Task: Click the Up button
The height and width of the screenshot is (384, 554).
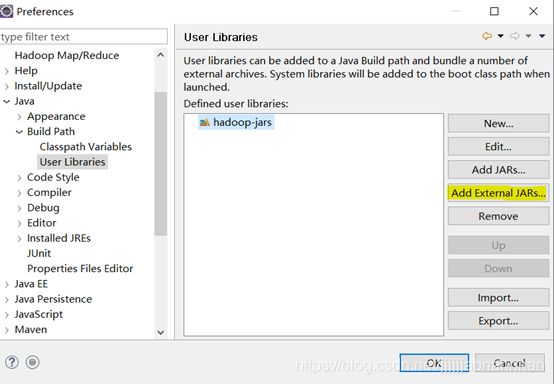Action: point(499,245)
